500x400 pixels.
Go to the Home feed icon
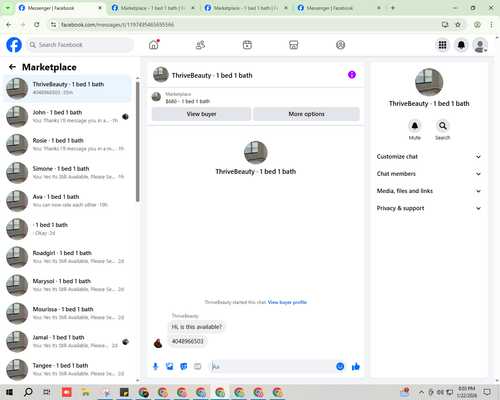click(x=154, y=45)
